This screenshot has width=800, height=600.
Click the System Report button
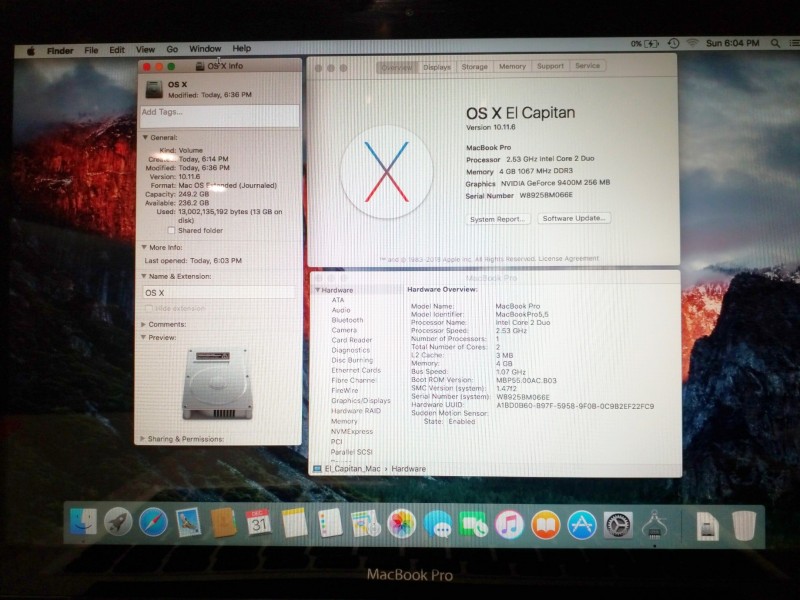pos(497,219)
